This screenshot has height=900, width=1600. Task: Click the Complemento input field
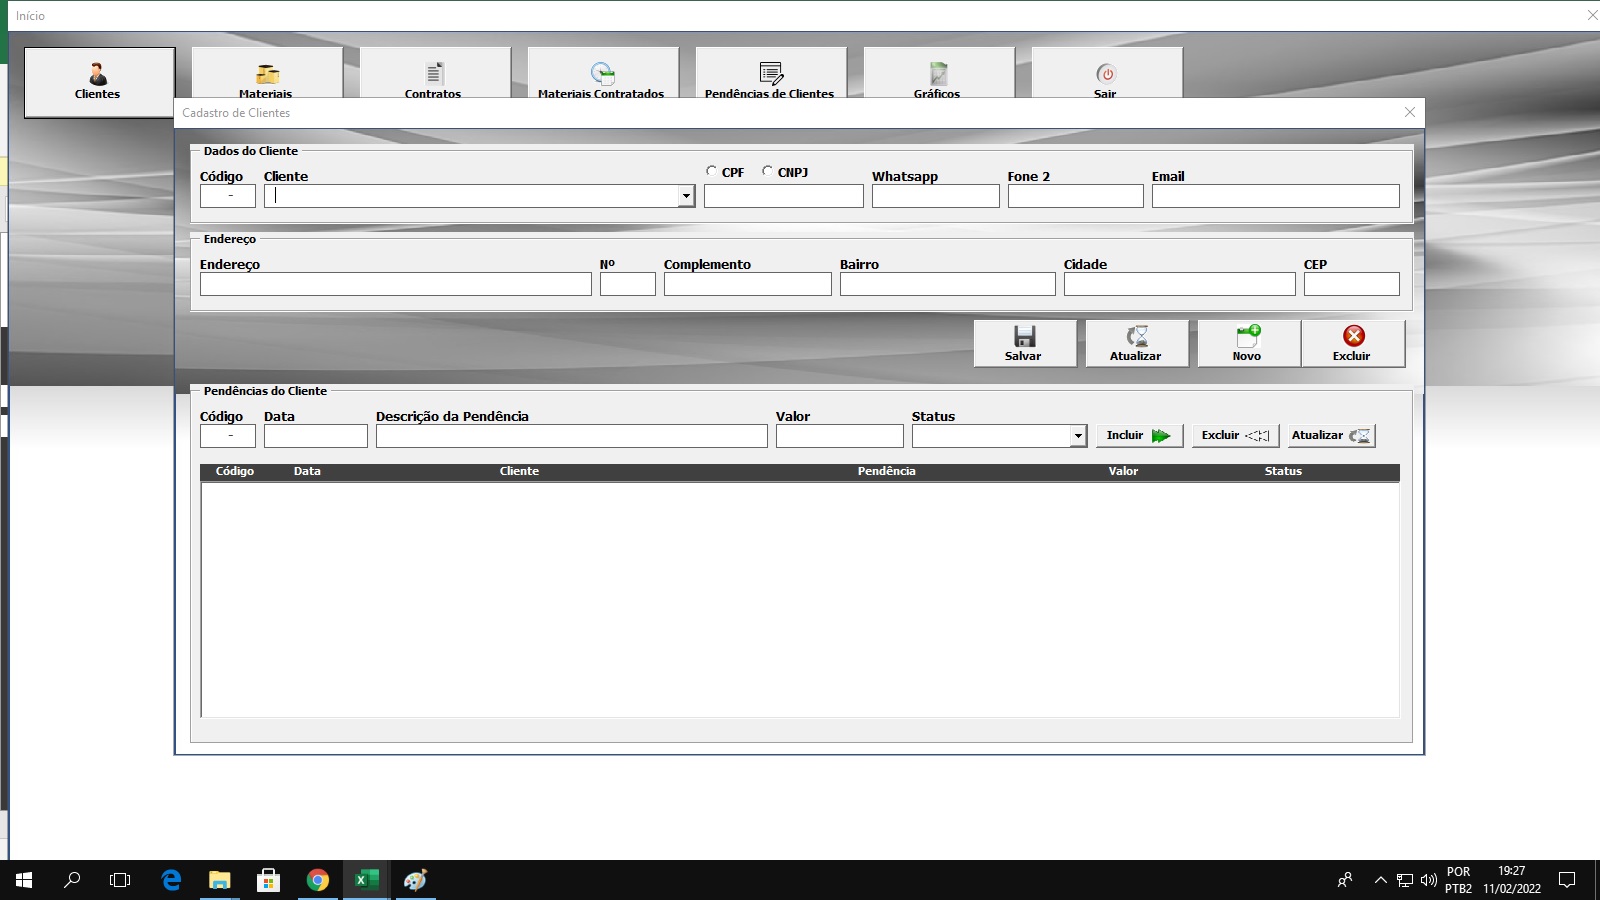pos(747,284)
